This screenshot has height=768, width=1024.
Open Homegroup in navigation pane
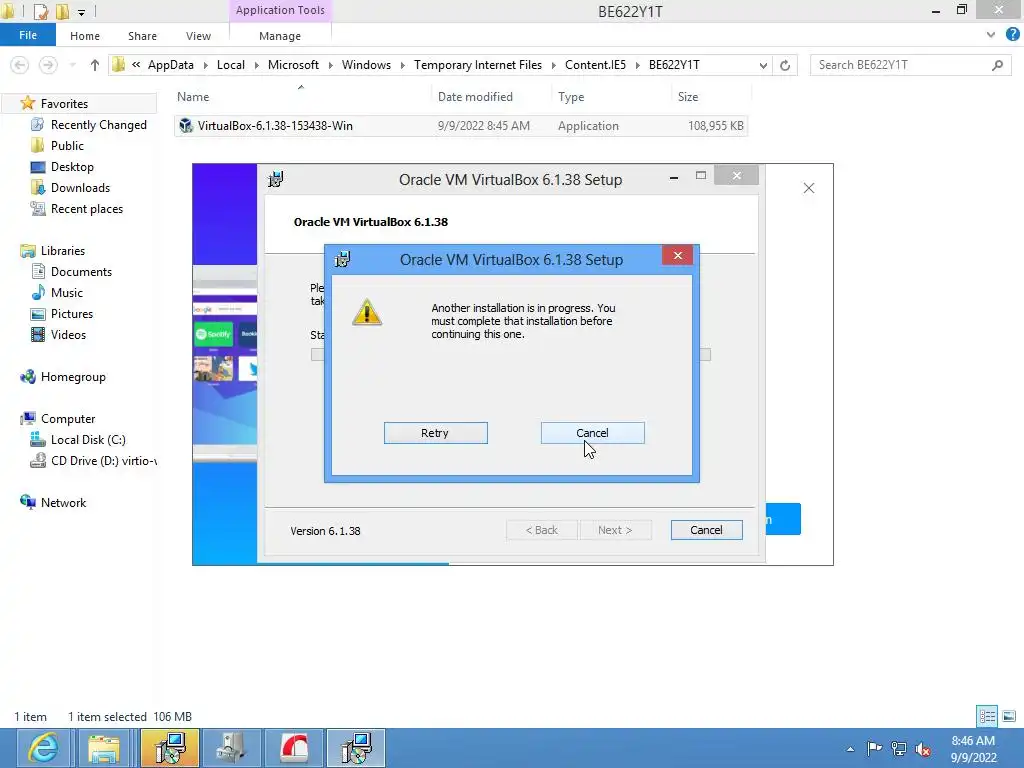click(73, 377)
